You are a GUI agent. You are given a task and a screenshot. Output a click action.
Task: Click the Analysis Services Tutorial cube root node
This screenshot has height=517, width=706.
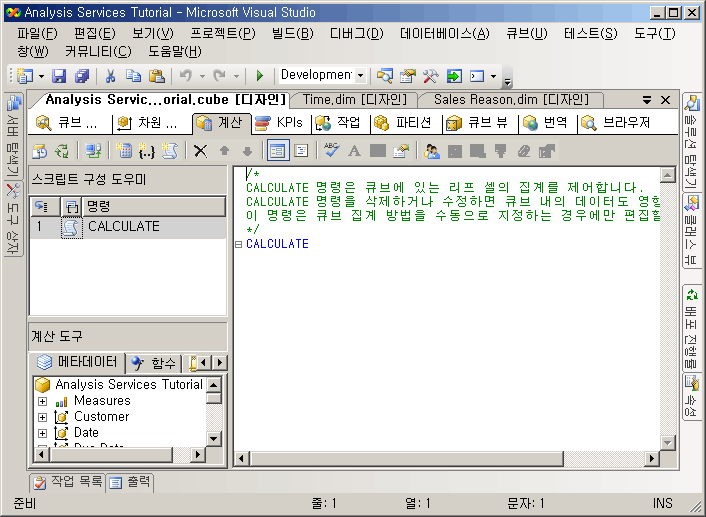pos(119,385)
